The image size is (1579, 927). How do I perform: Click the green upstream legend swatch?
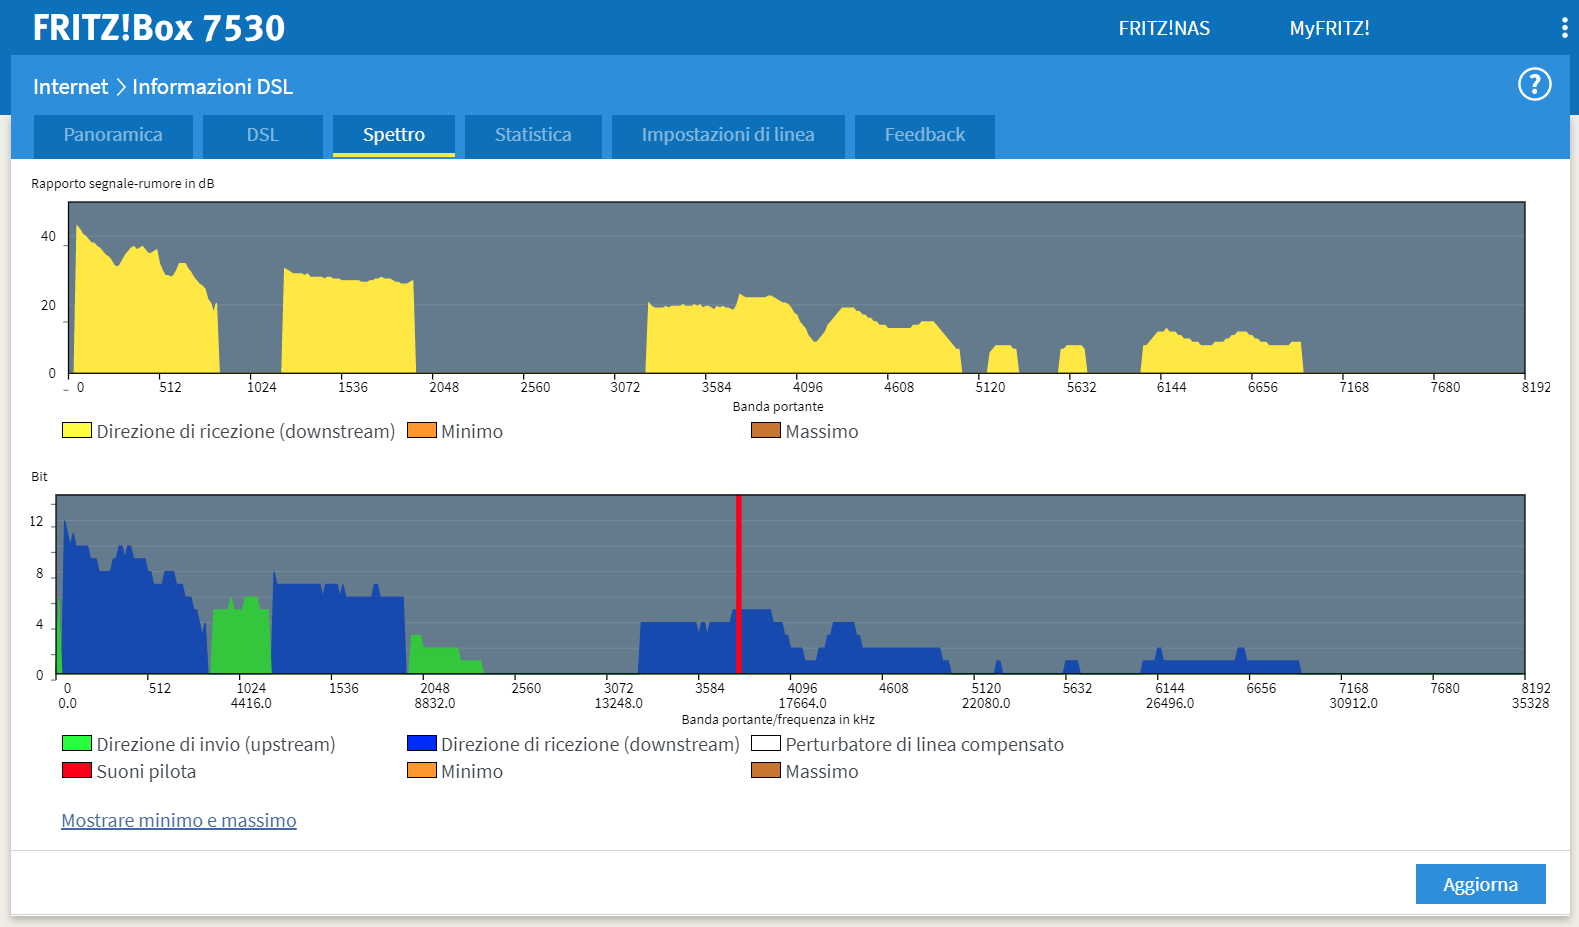[77, 743]
